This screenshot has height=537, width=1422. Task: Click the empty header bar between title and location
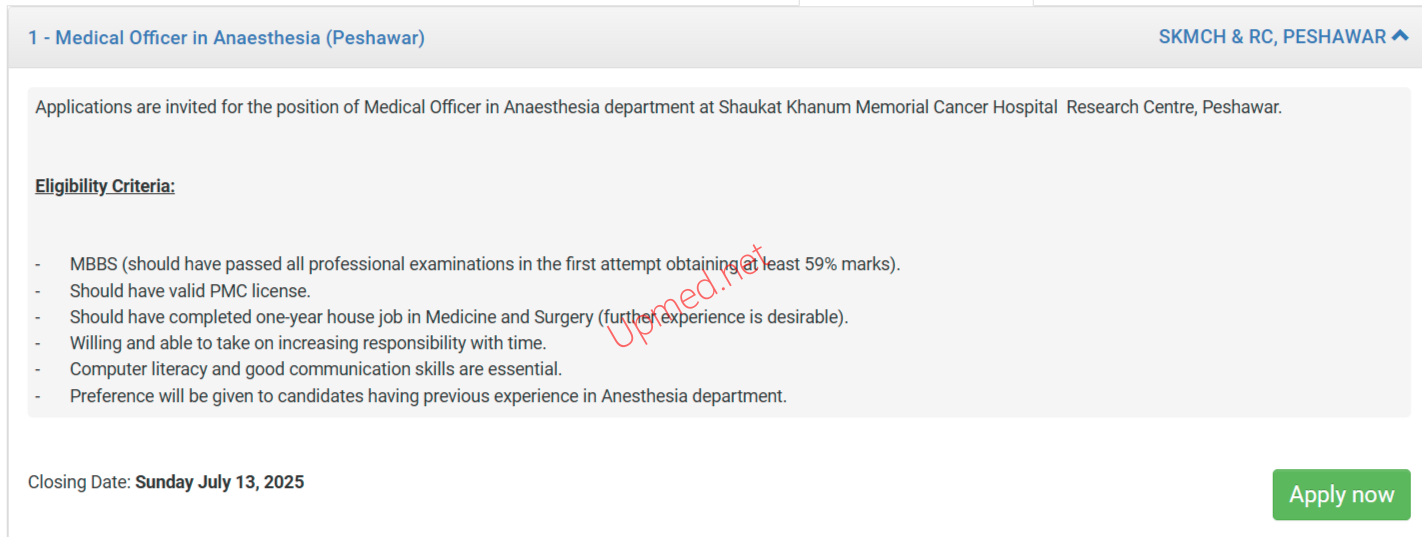point(790,38)
